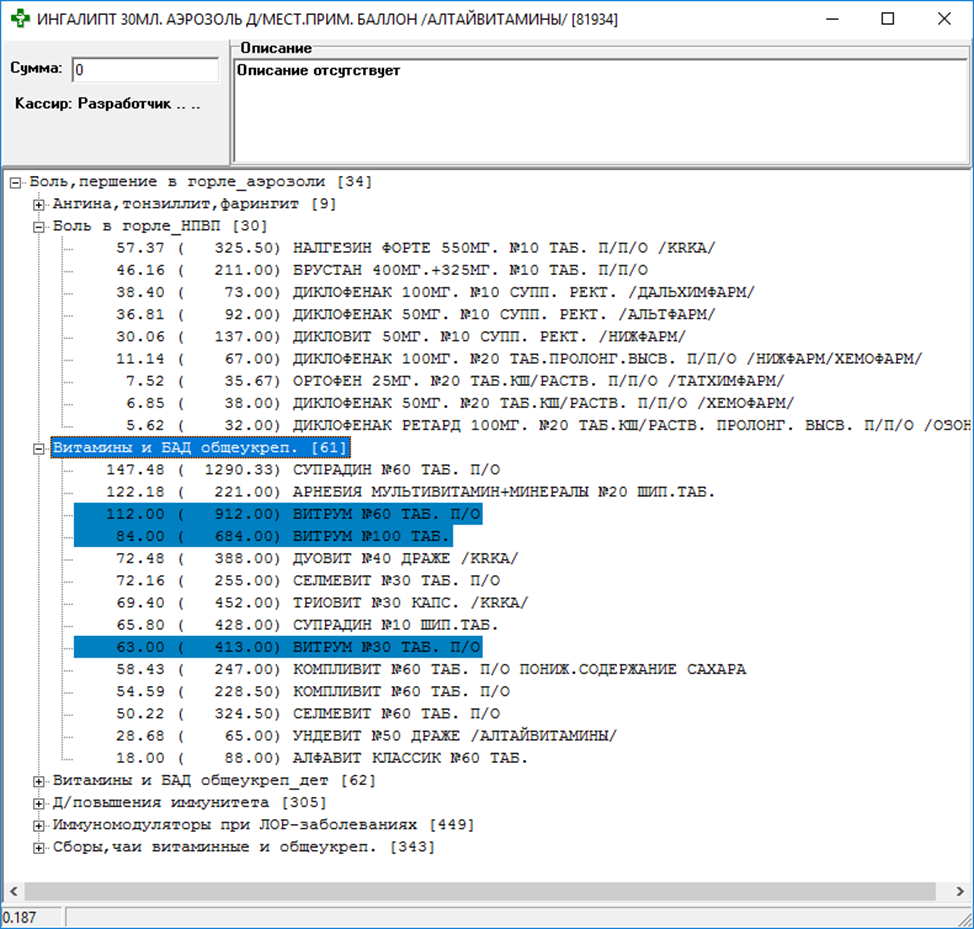Select АРНЕБИЯ МУЛЬТИВИТАМИН+МИНЕРАЛЫ row
Screen dimensions: 974x929
coord(411,492)
